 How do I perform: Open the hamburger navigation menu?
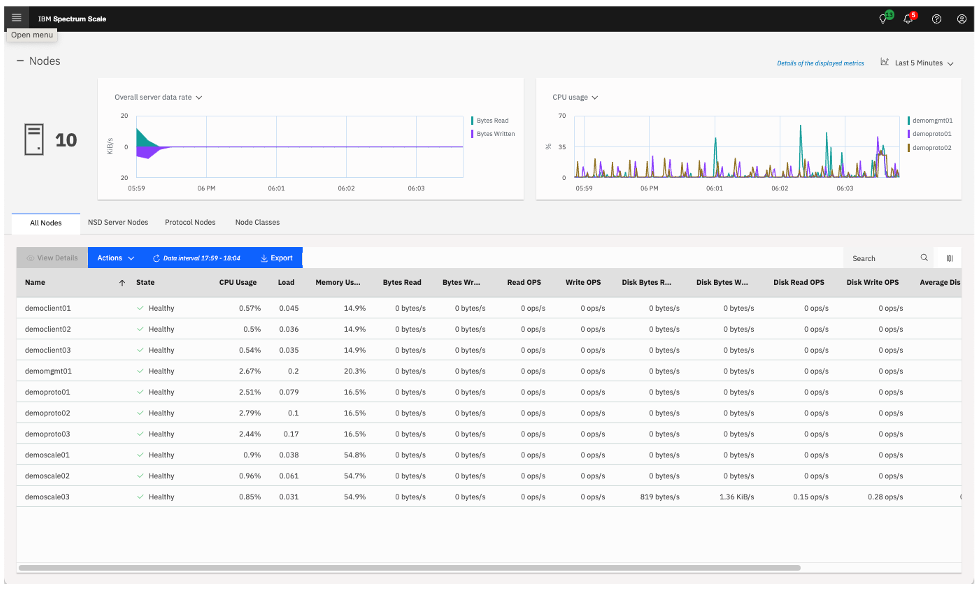coord(16,18)
